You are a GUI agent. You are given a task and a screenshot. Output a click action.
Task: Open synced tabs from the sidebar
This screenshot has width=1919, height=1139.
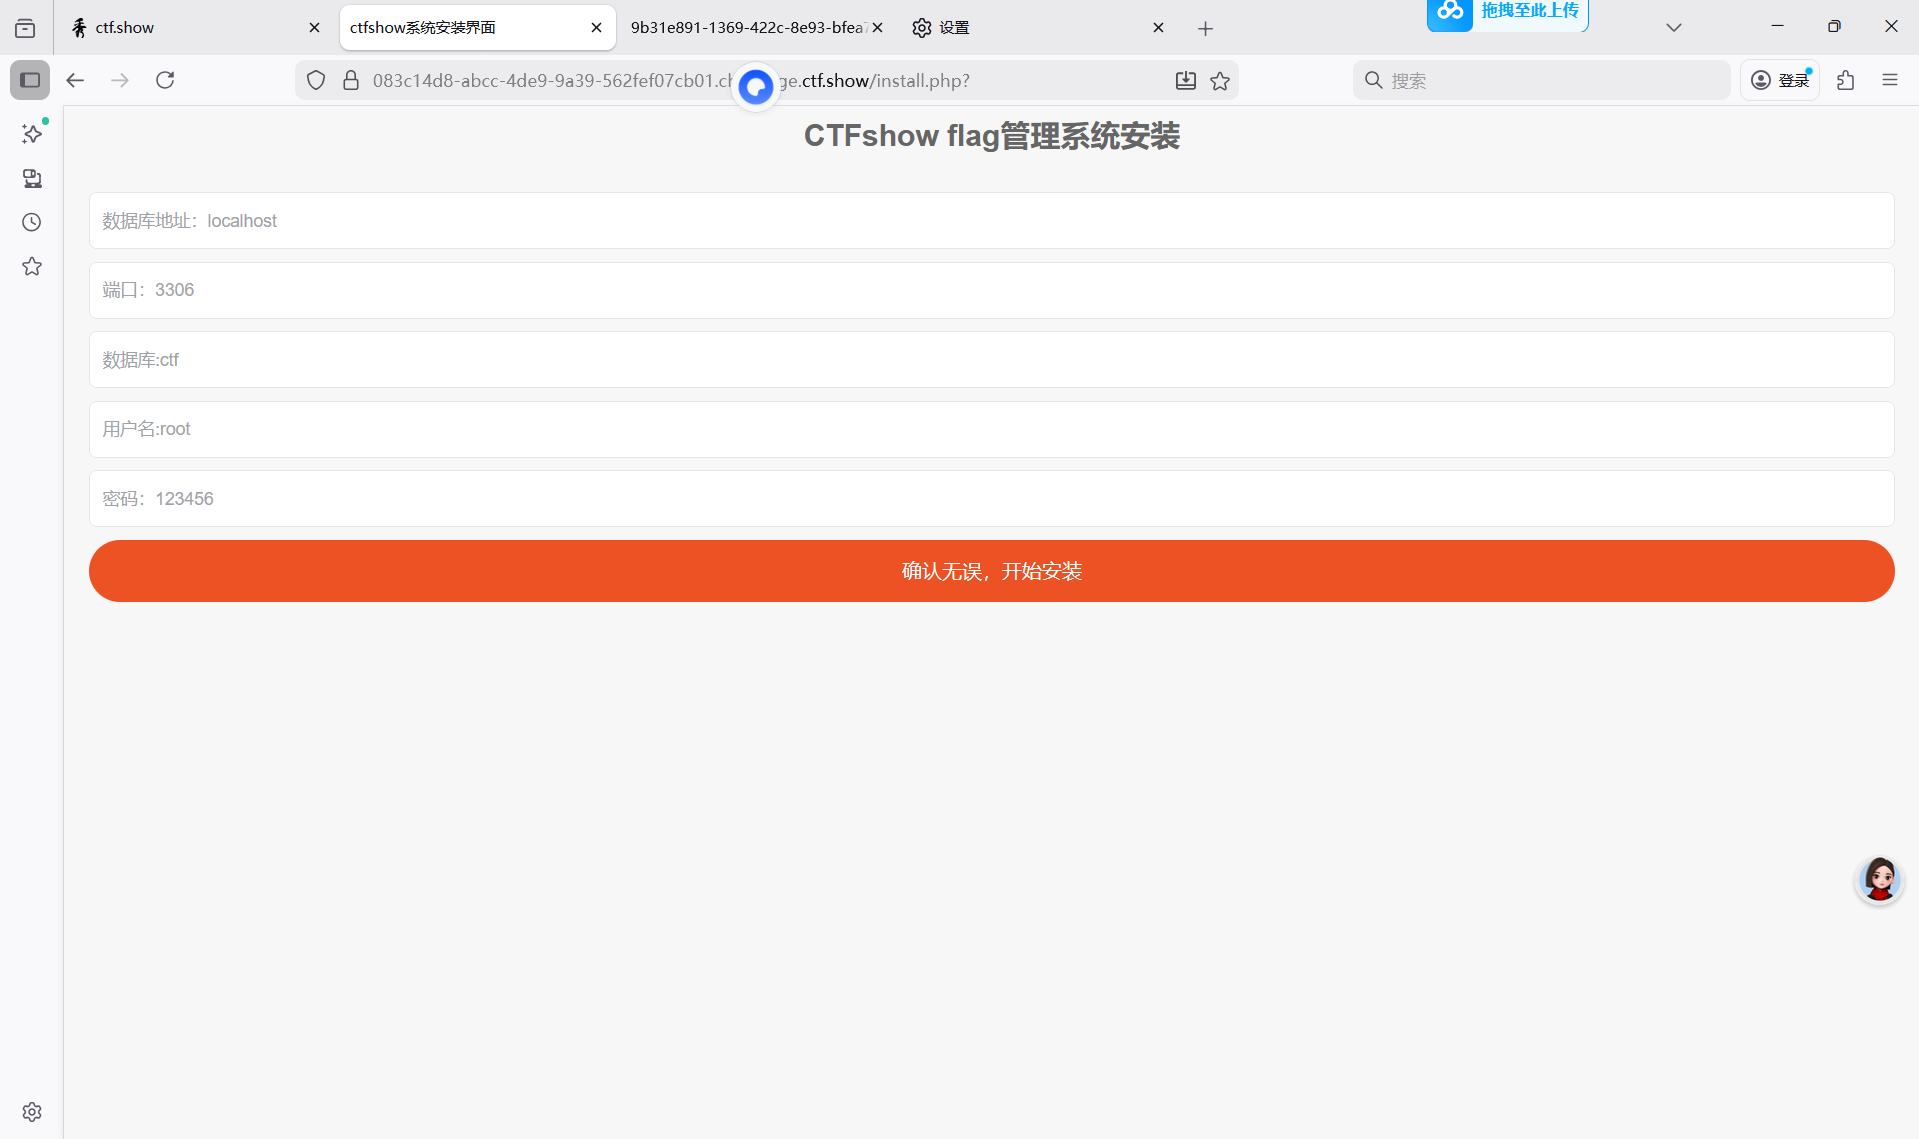32,178
